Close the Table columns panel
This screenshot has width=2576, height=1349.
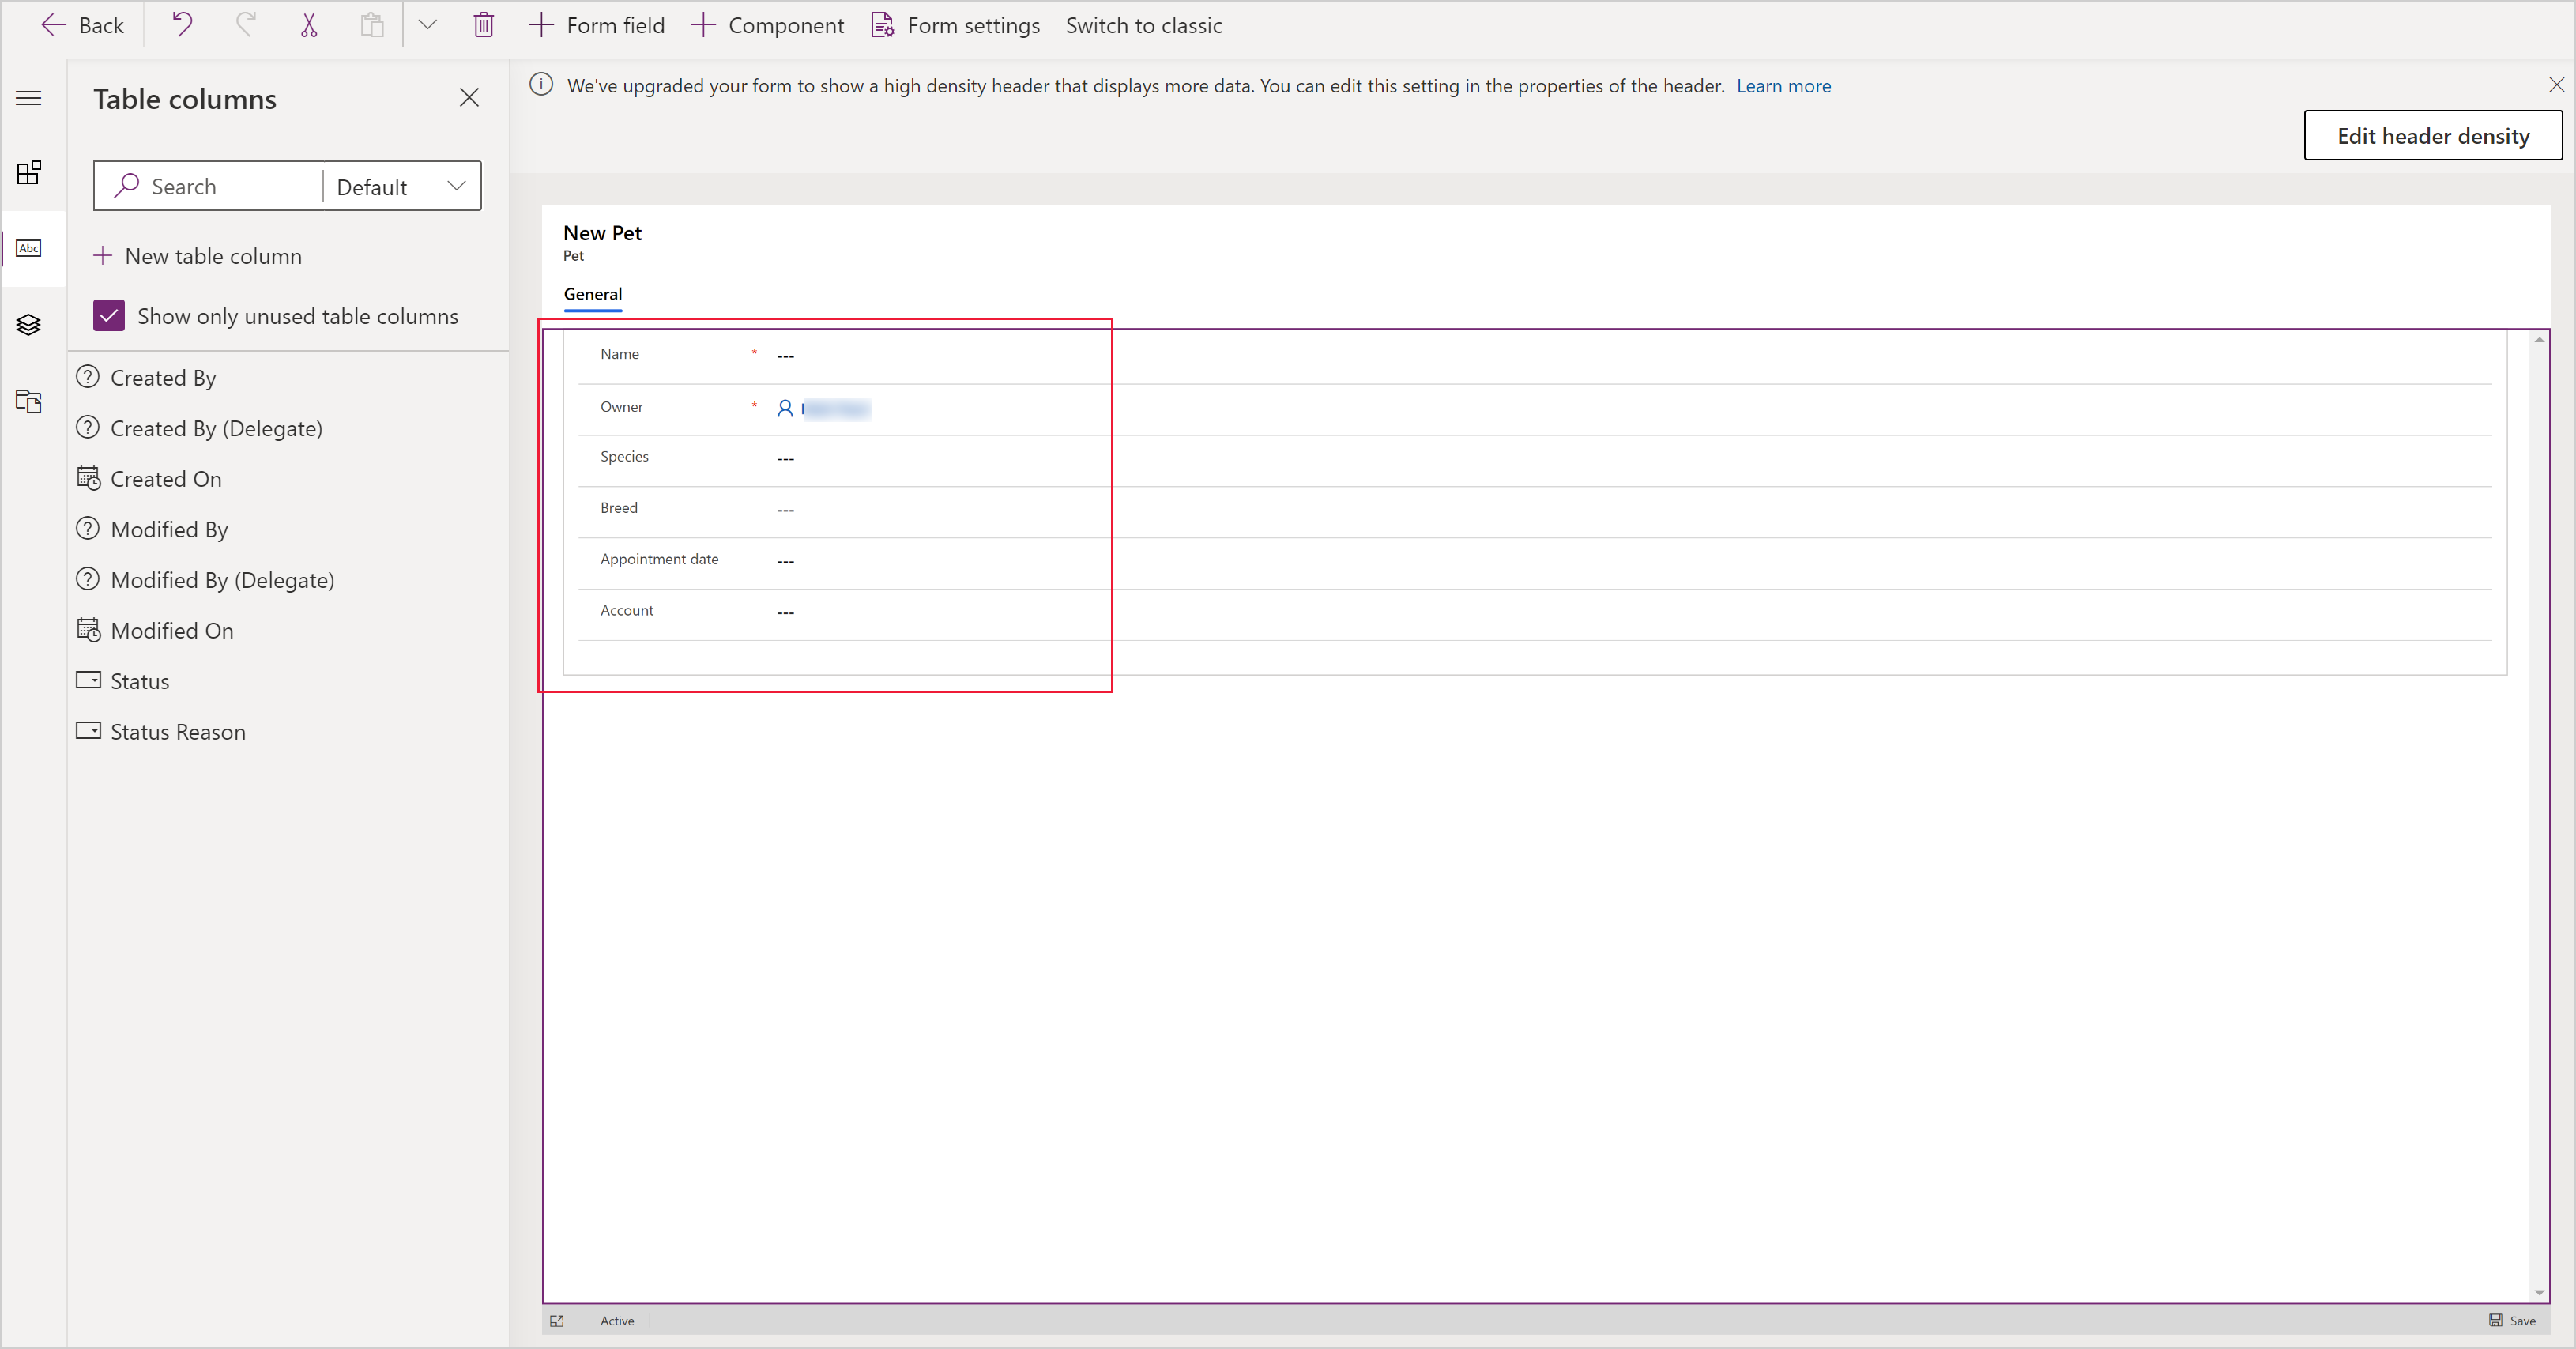point(470,99)
